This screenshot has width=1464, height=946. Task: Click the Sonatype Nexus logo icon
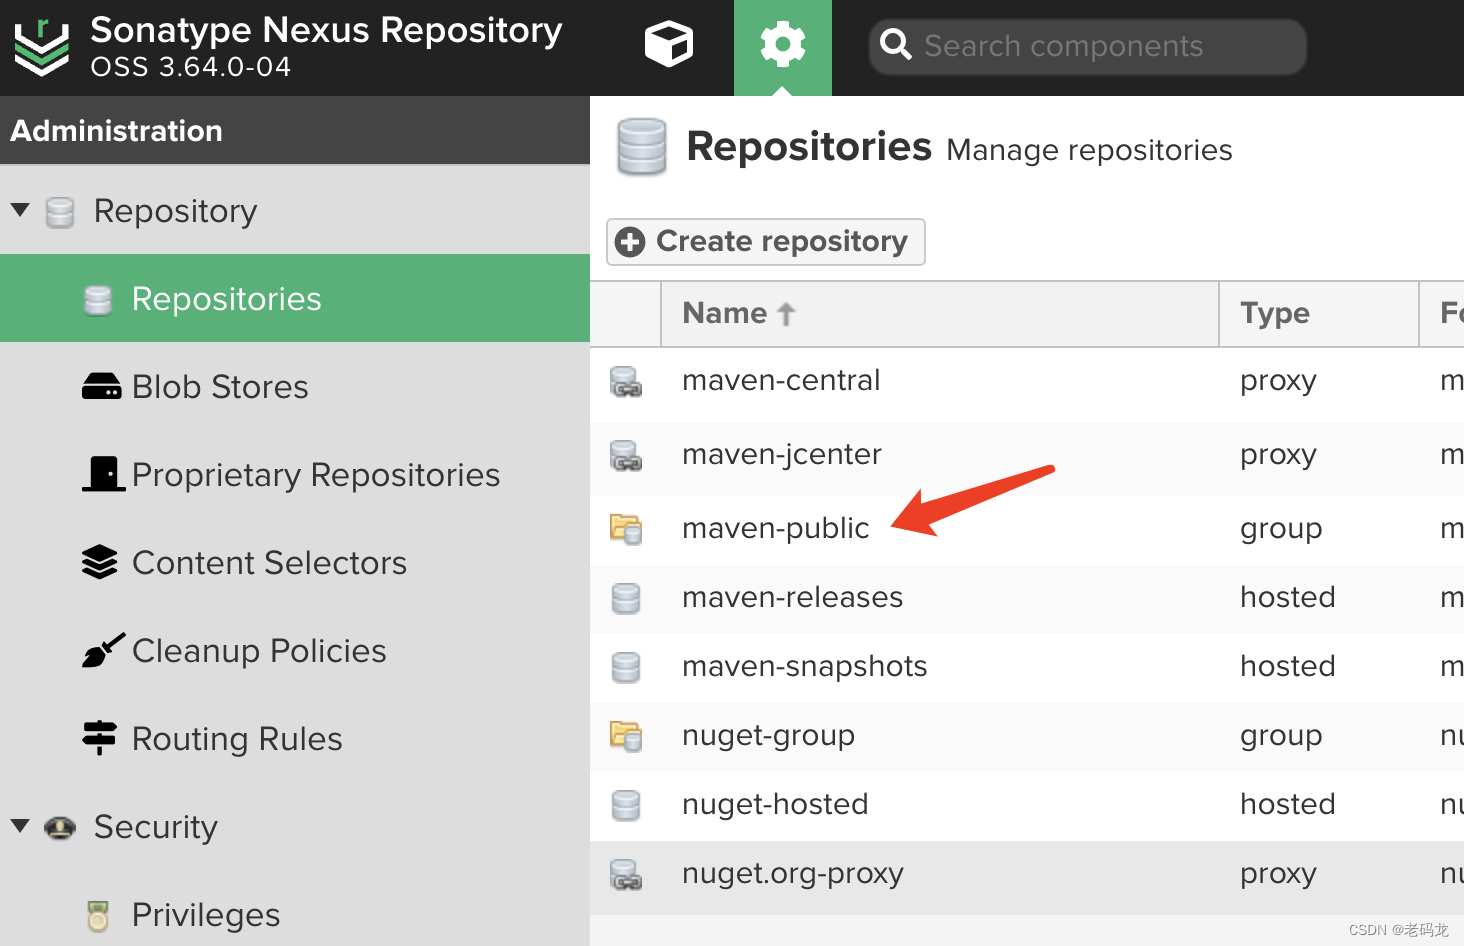[x=42, y=46]
